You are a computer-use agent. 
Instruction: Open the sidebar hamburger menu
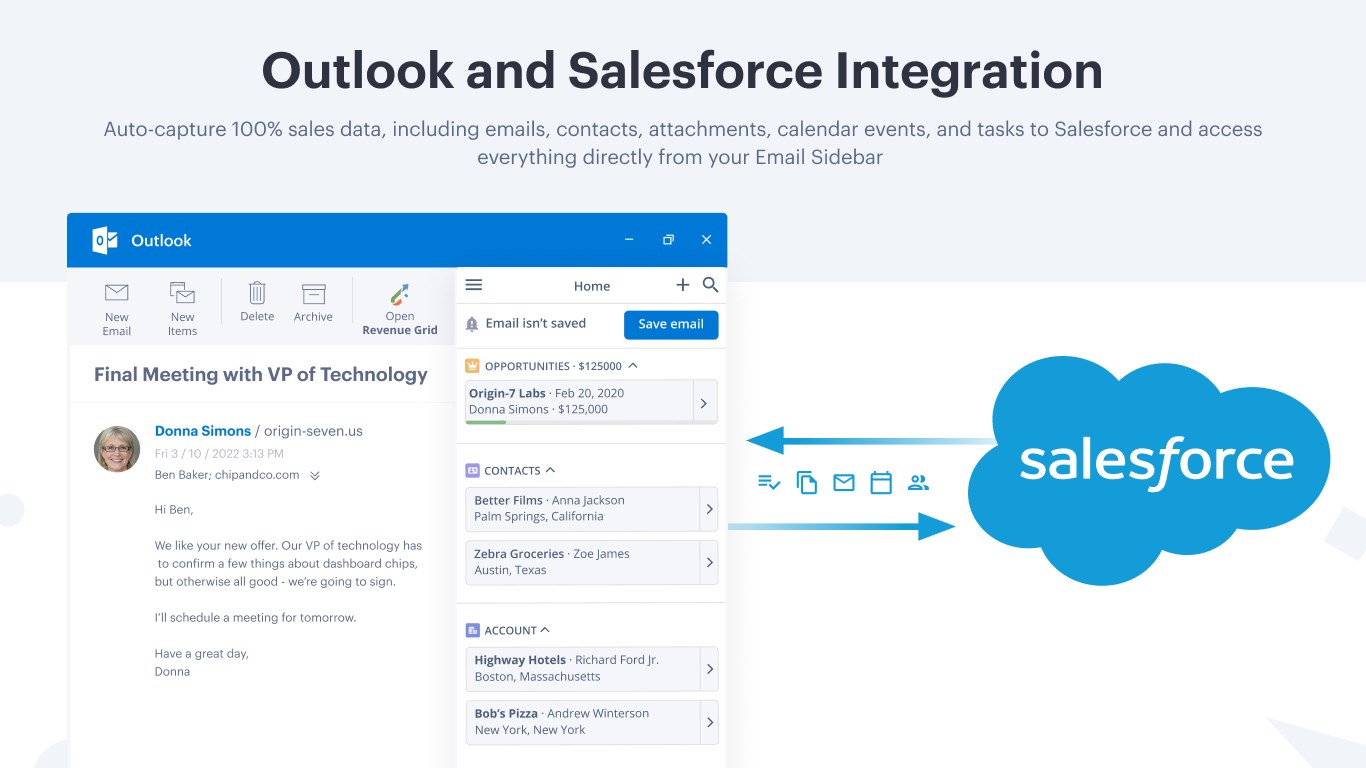pos(474,285)
